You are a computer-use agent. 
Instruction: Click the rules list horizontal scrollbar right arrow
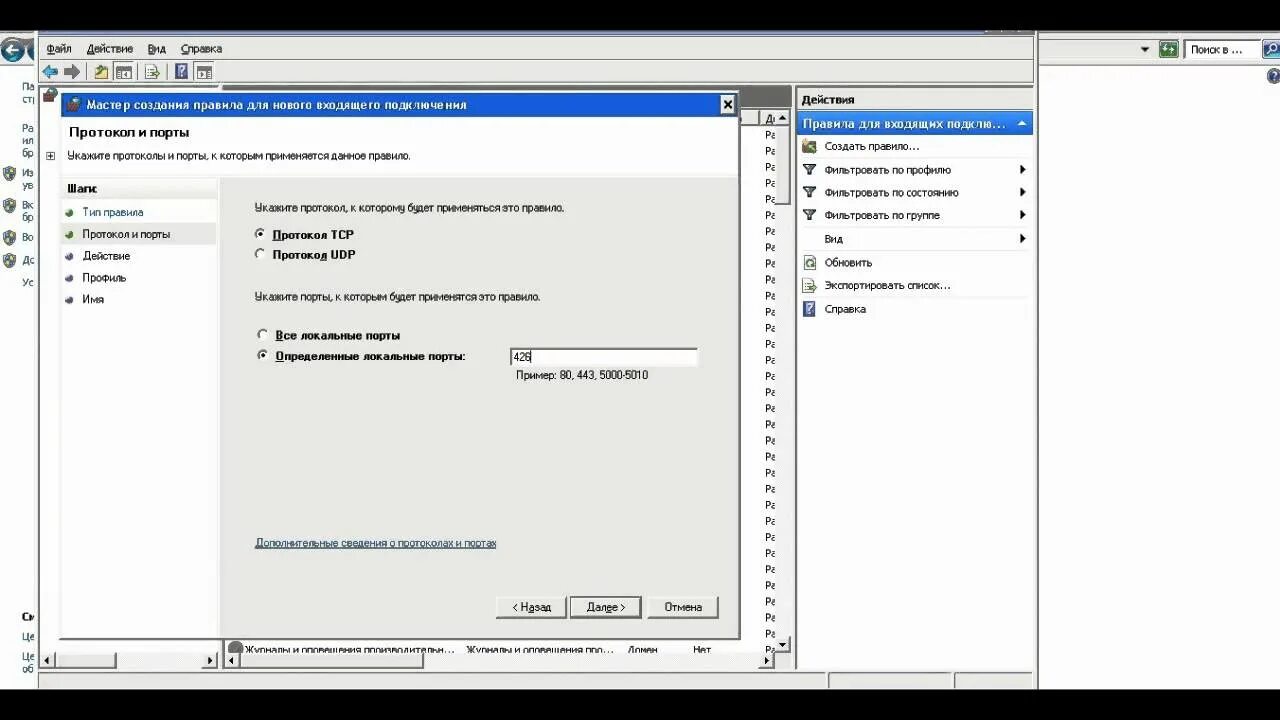[767, 660]
